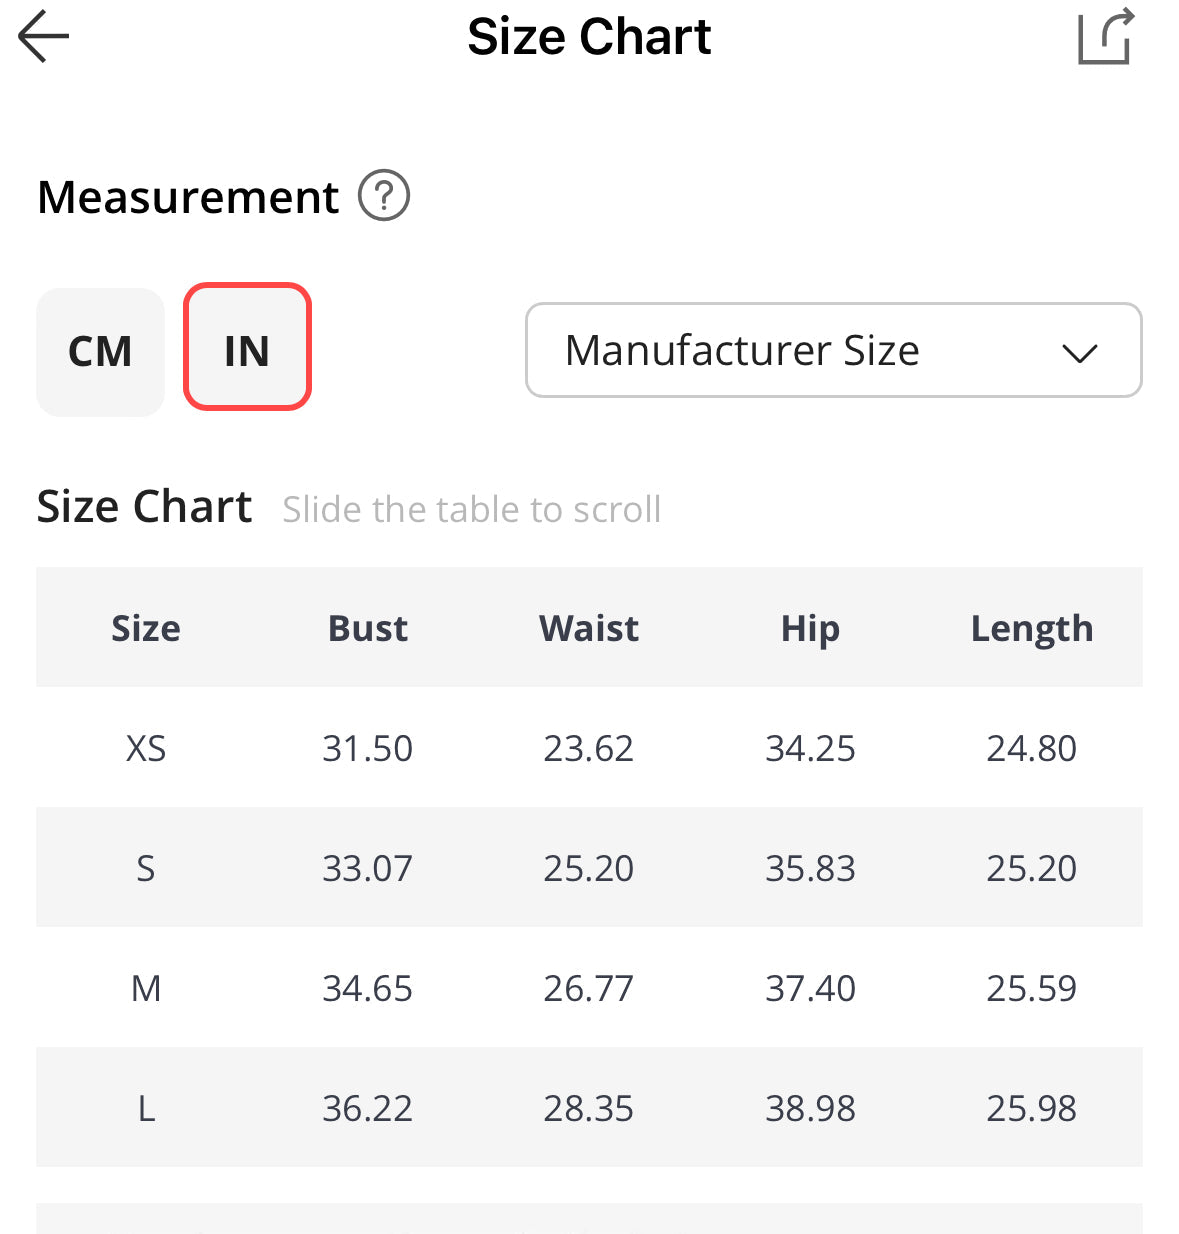
Task: Click the L hip value 38.98
Action: [810, 1108]
